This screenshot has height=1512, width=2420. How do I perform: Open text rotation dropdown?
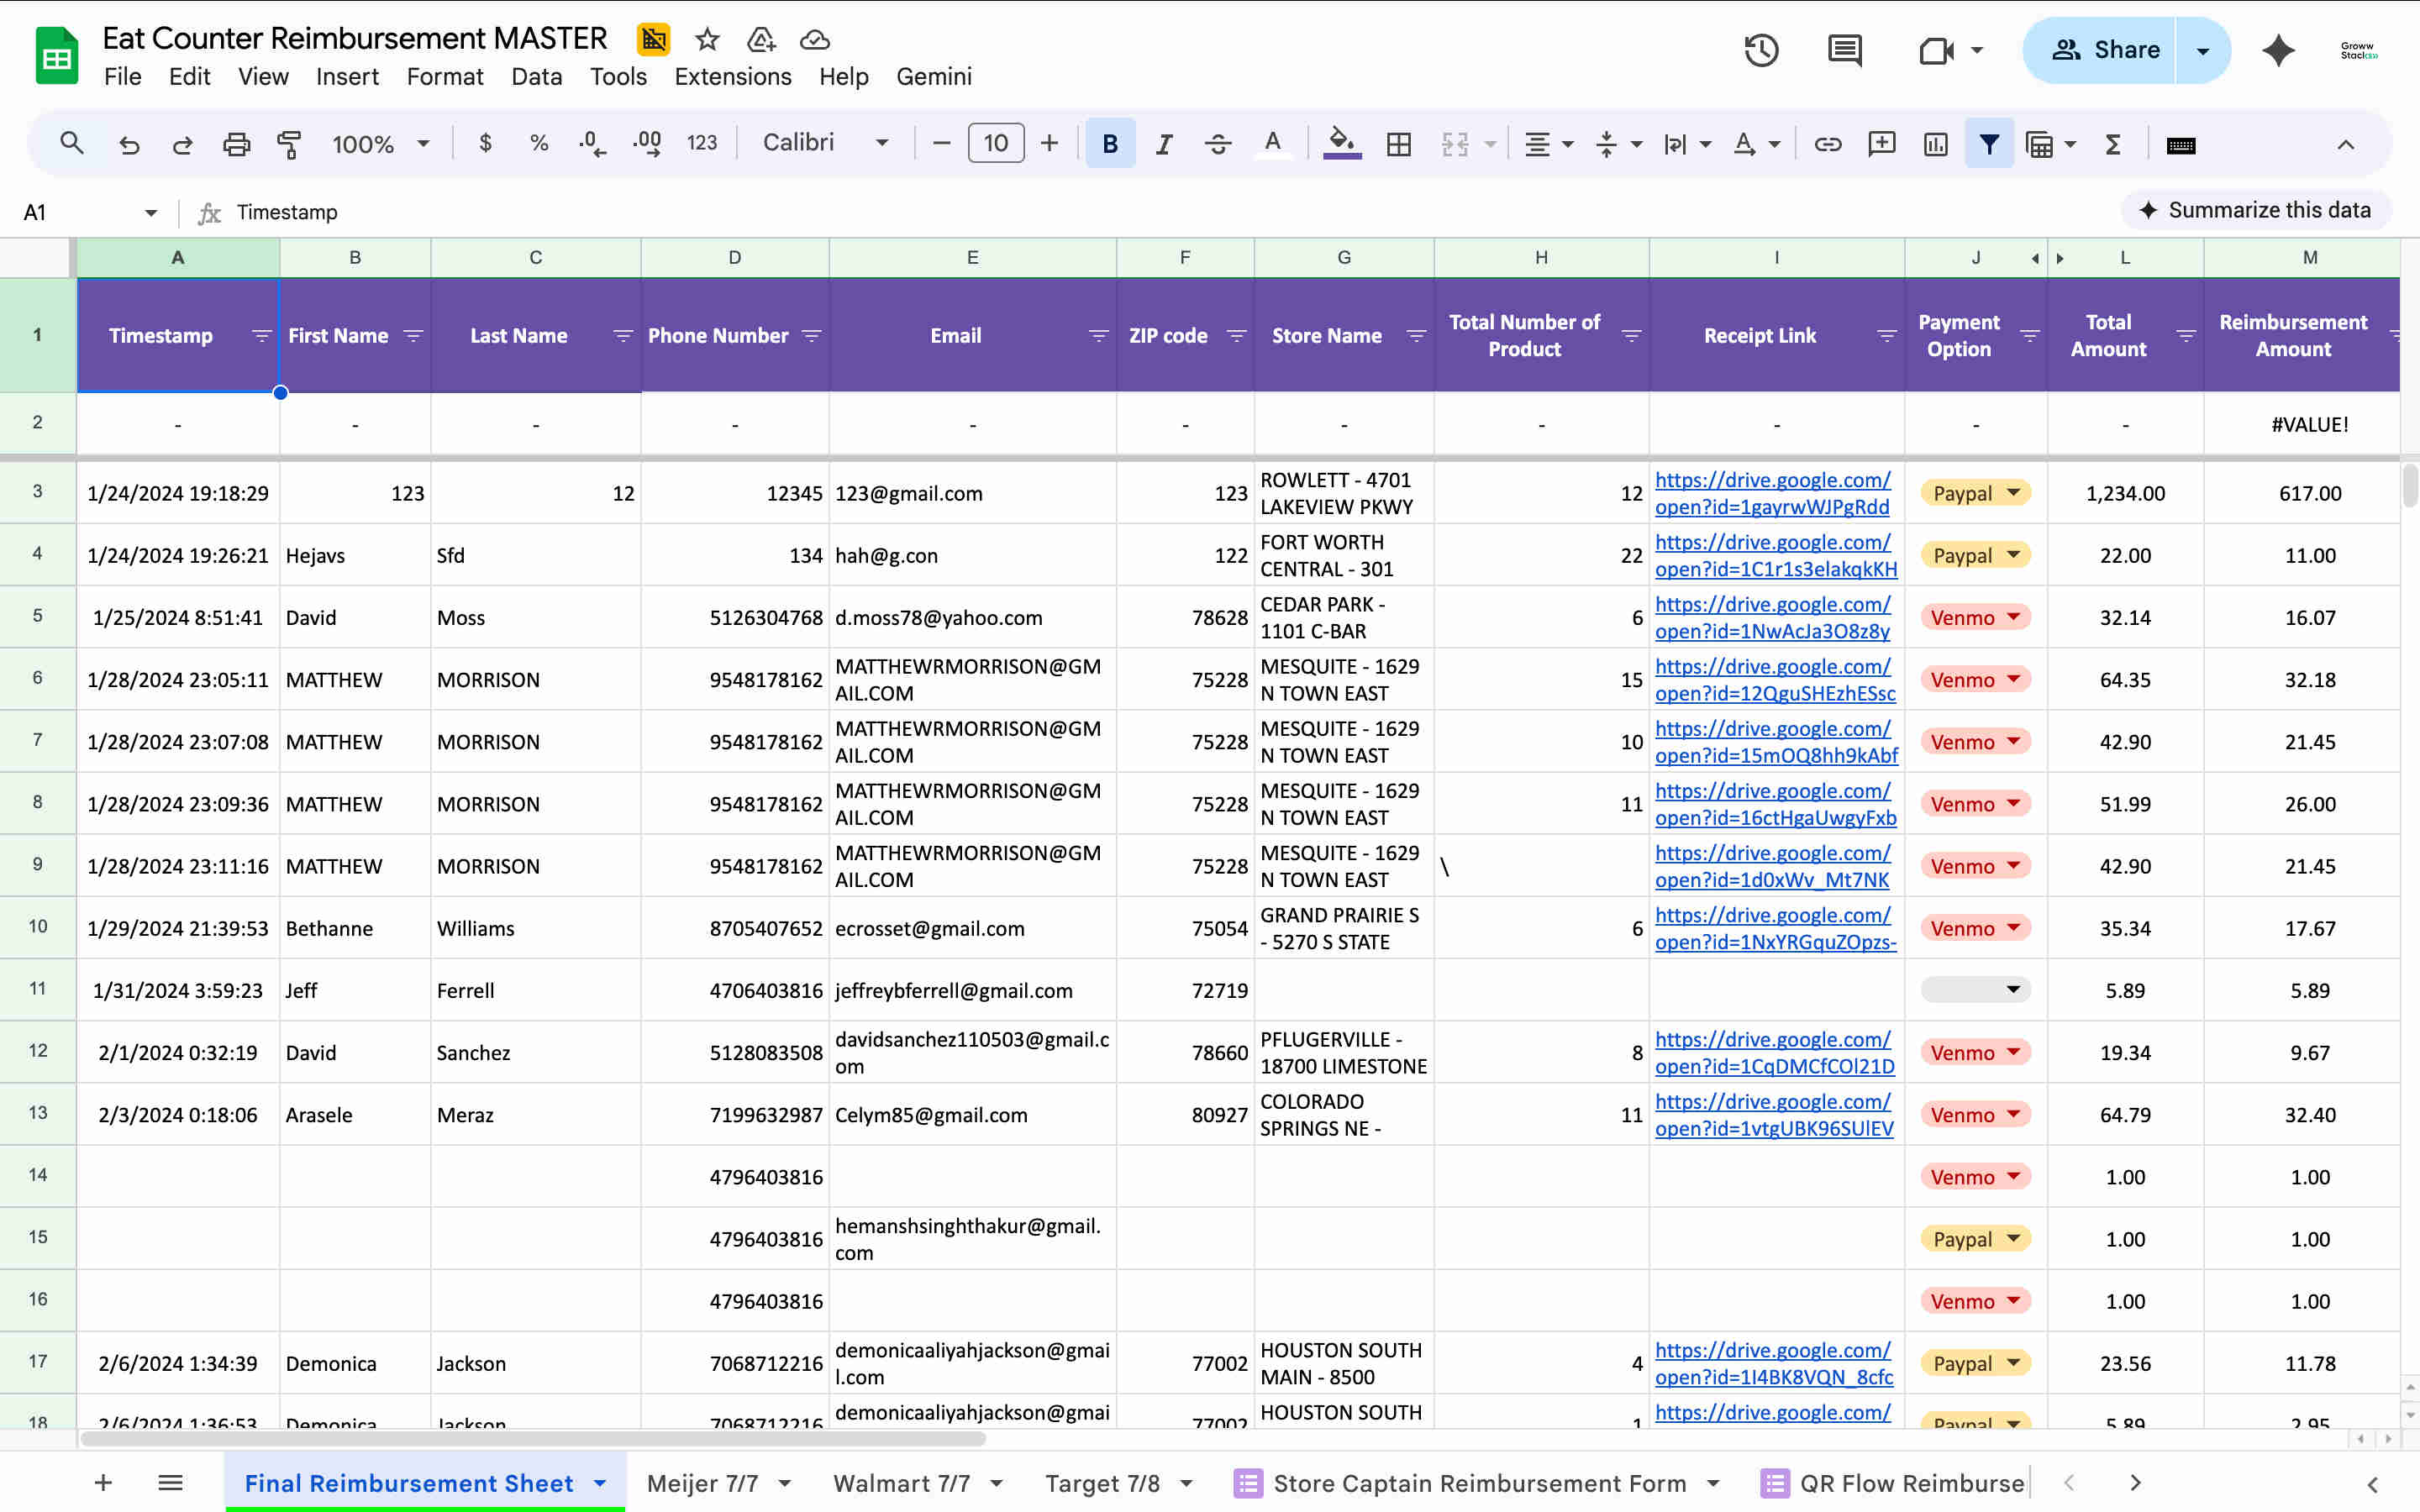click(1756, 144)
